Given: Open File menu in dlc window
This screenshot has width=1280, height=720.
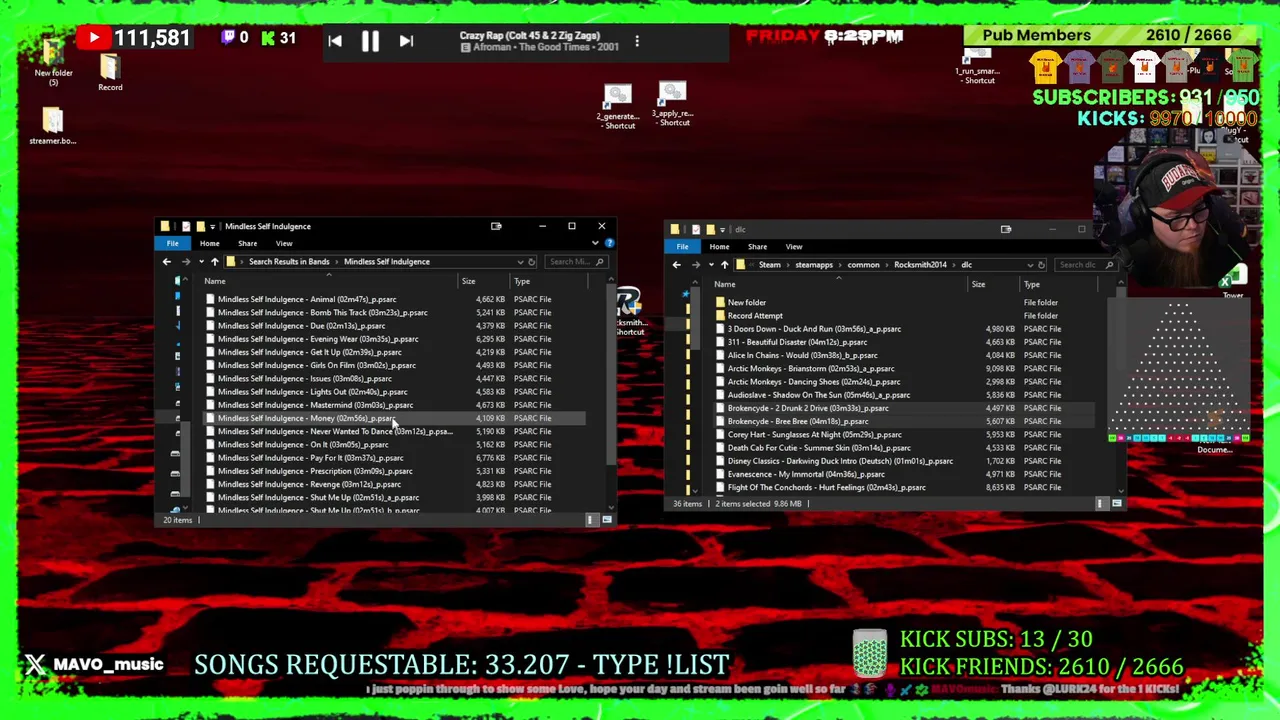Looking at the screenshot, I should coord(682,246).
